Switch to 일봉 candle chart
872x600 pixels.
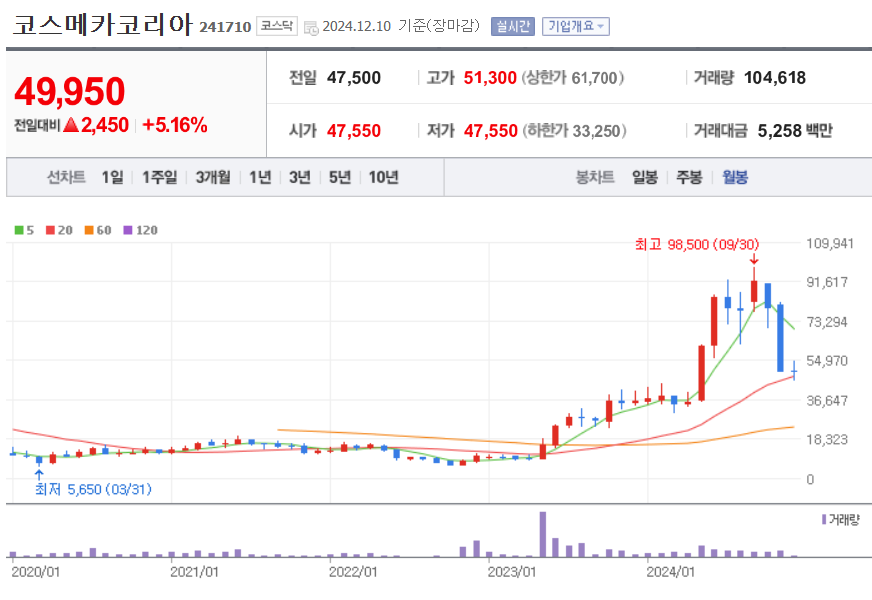point(645,177)
